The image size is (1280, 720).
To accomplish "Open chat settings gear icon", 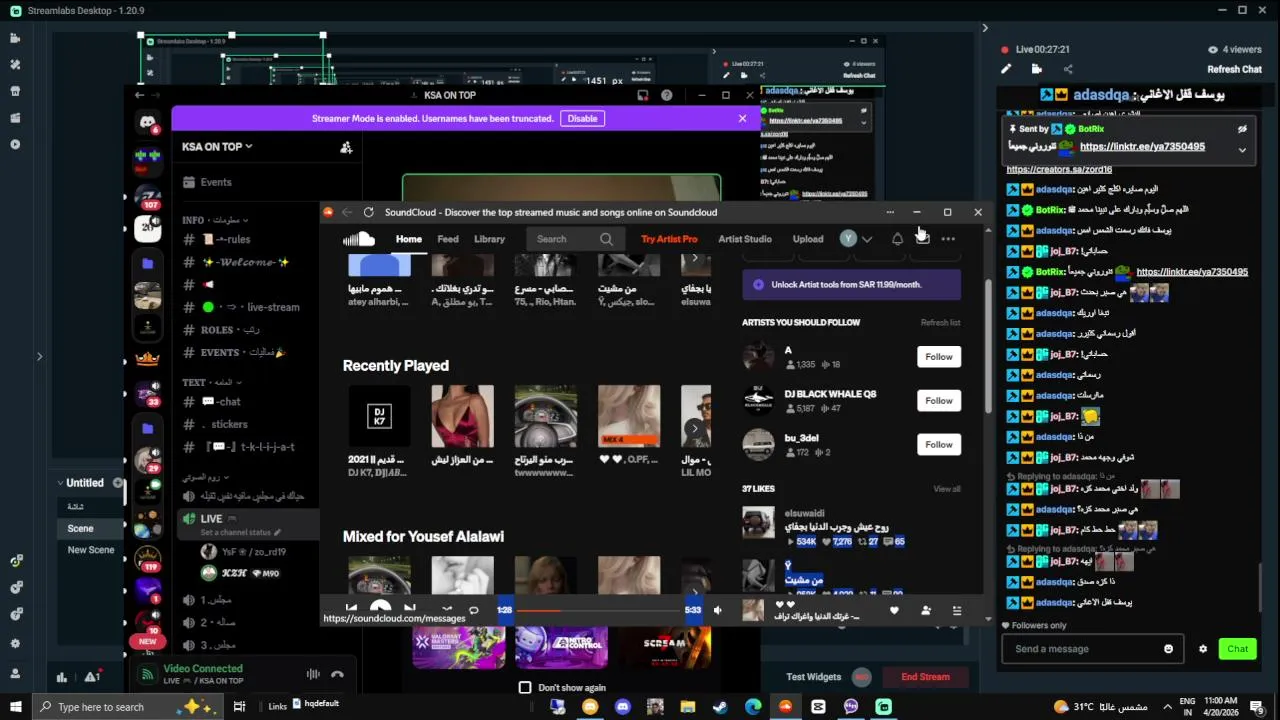I will click(1203, 649).
